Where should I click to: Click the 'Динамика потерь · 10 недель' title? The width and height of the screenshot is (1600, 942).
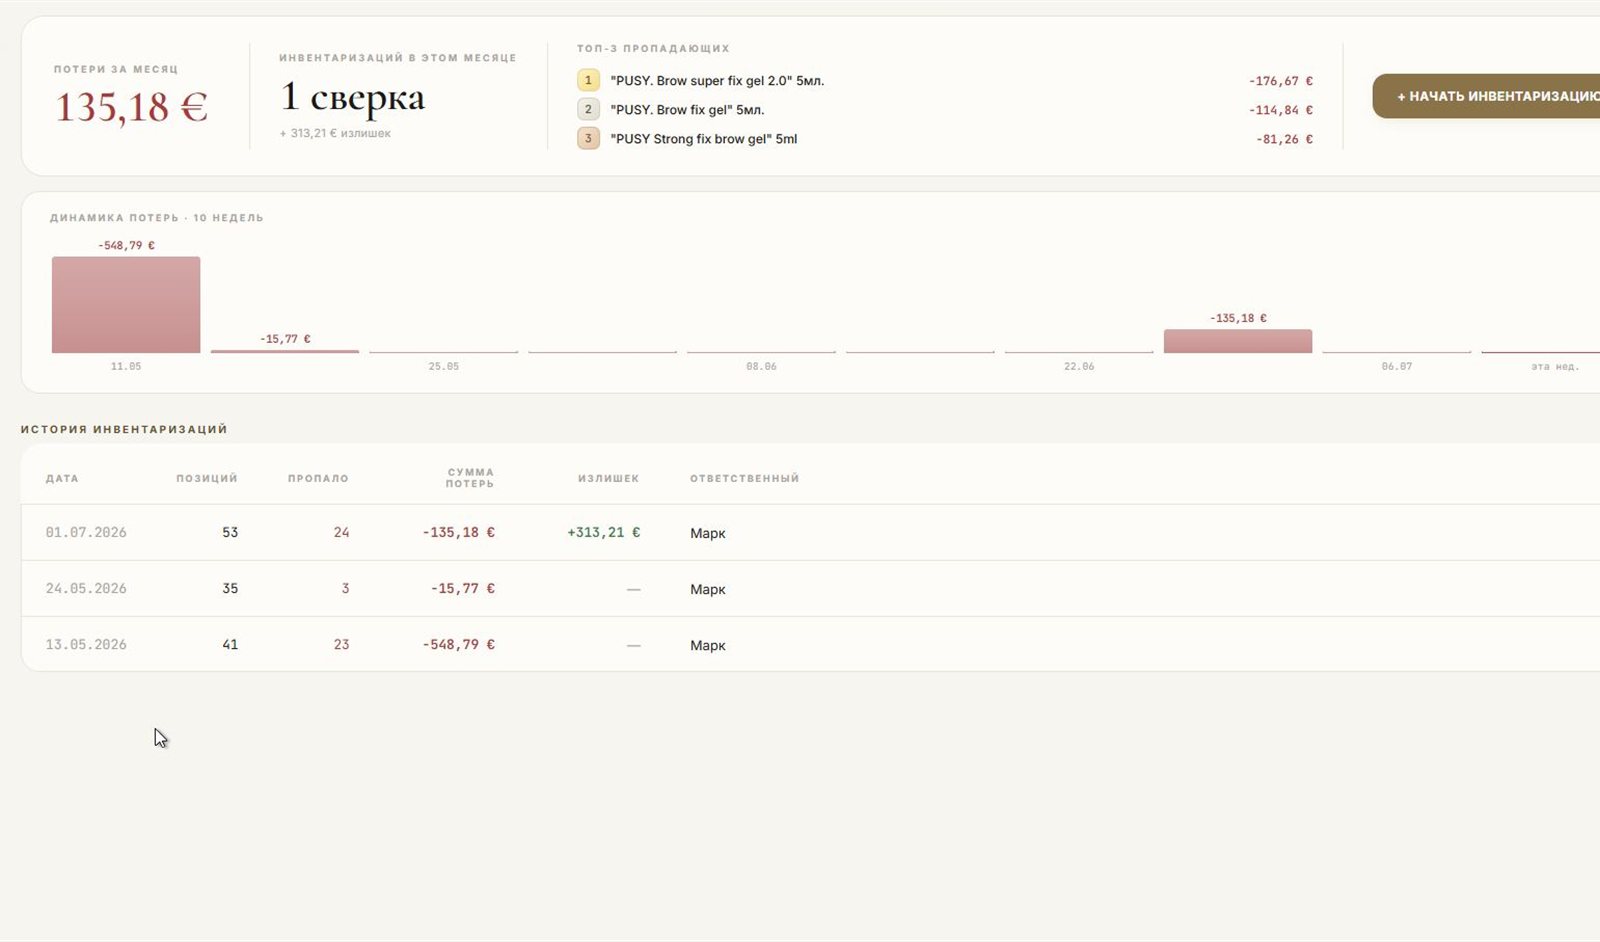coord(157,217)
